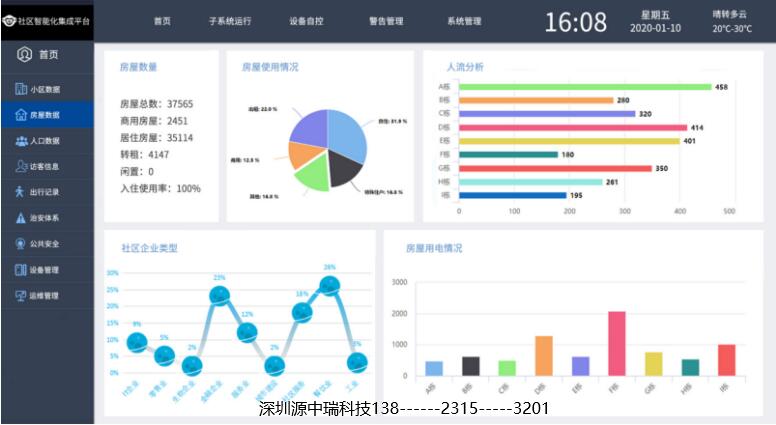Click the dark blue bar valued 195
776x425 pixels.
512,195
